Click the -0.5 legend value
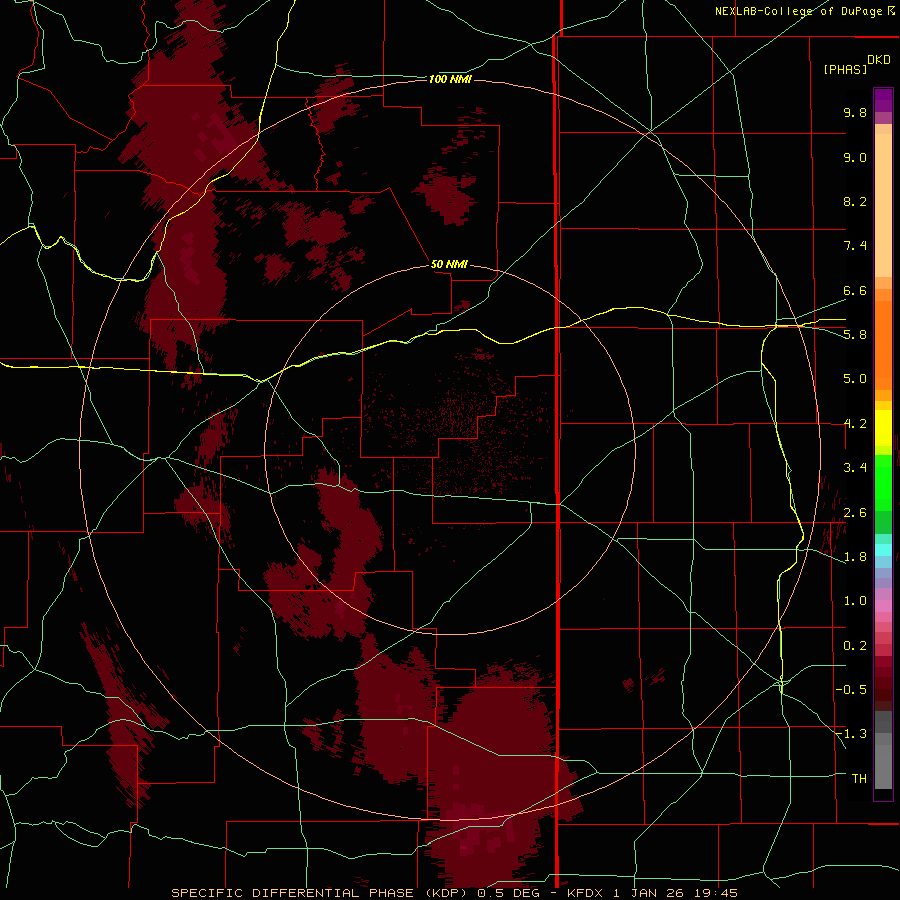The width and height of the screenshot is (900, 900). click(851, 690)
